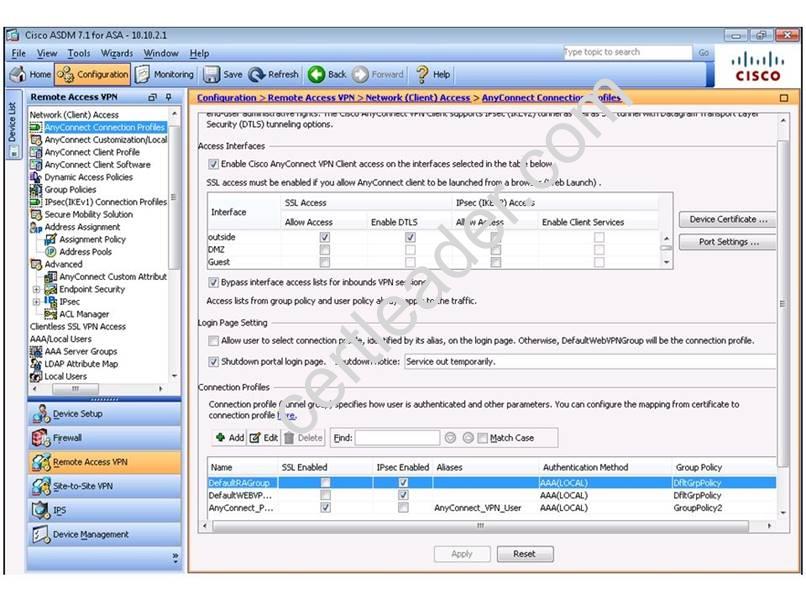The height and width of the screenshot is (605, 806).
Task: Open AAA Server Groups item
Action: pos(81,352)
